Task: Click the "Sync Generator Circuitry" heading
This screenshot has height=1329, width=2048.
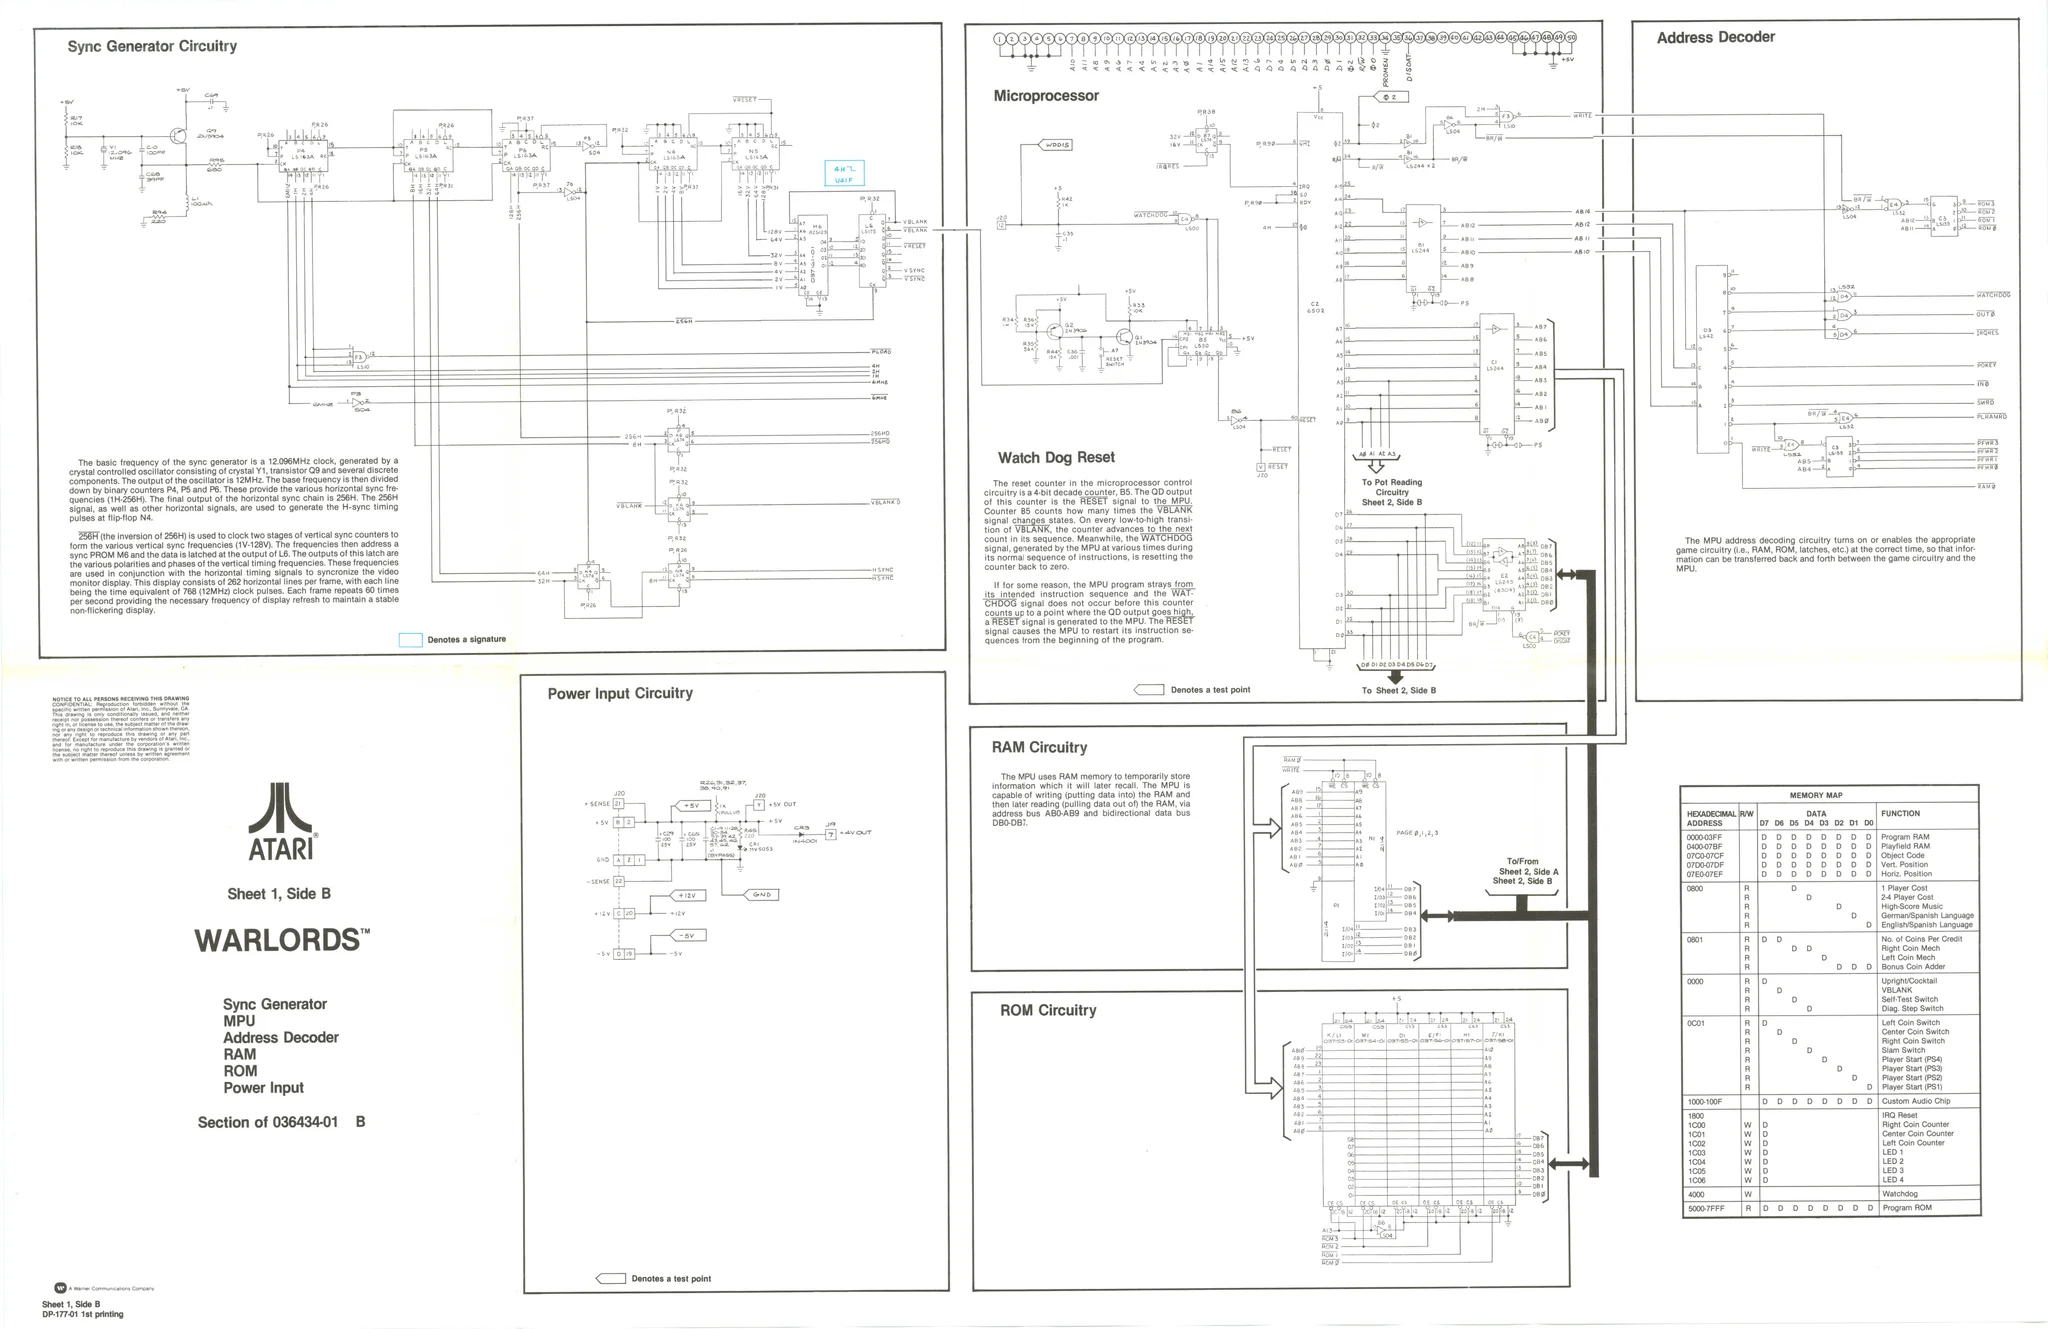Action: (x=152, y=46)
